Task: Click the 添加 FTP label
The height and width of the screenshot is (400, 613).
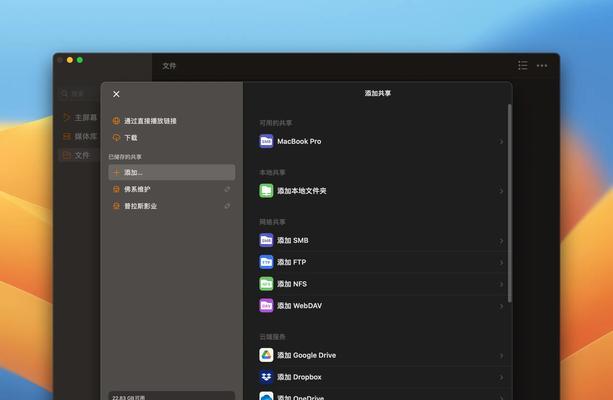Action: pos(292,262)
